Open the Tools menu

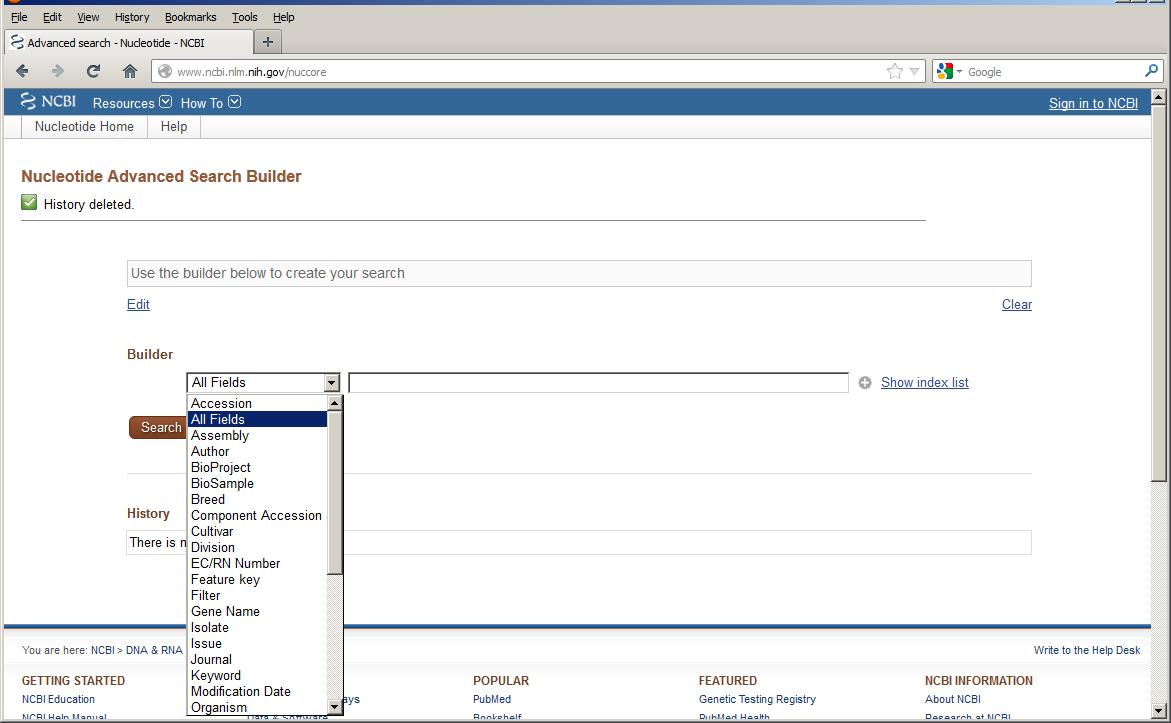[244, 17]
